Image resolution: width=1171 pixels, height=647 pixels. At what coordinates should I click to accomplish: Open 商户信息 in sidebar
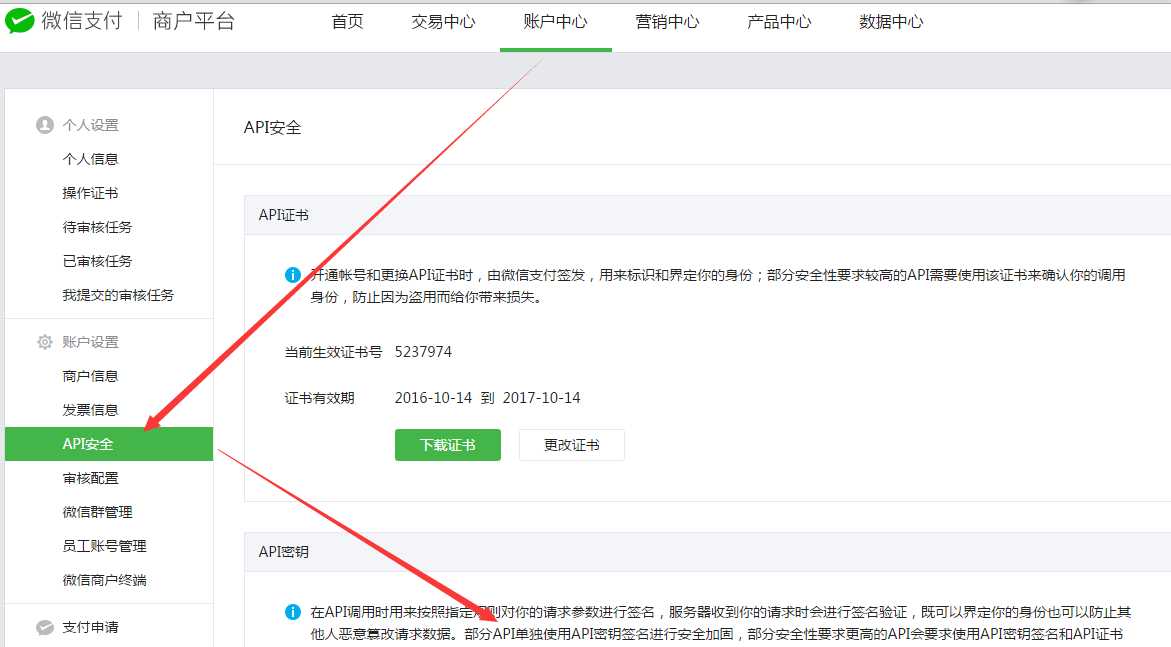(x=90, y=376)
